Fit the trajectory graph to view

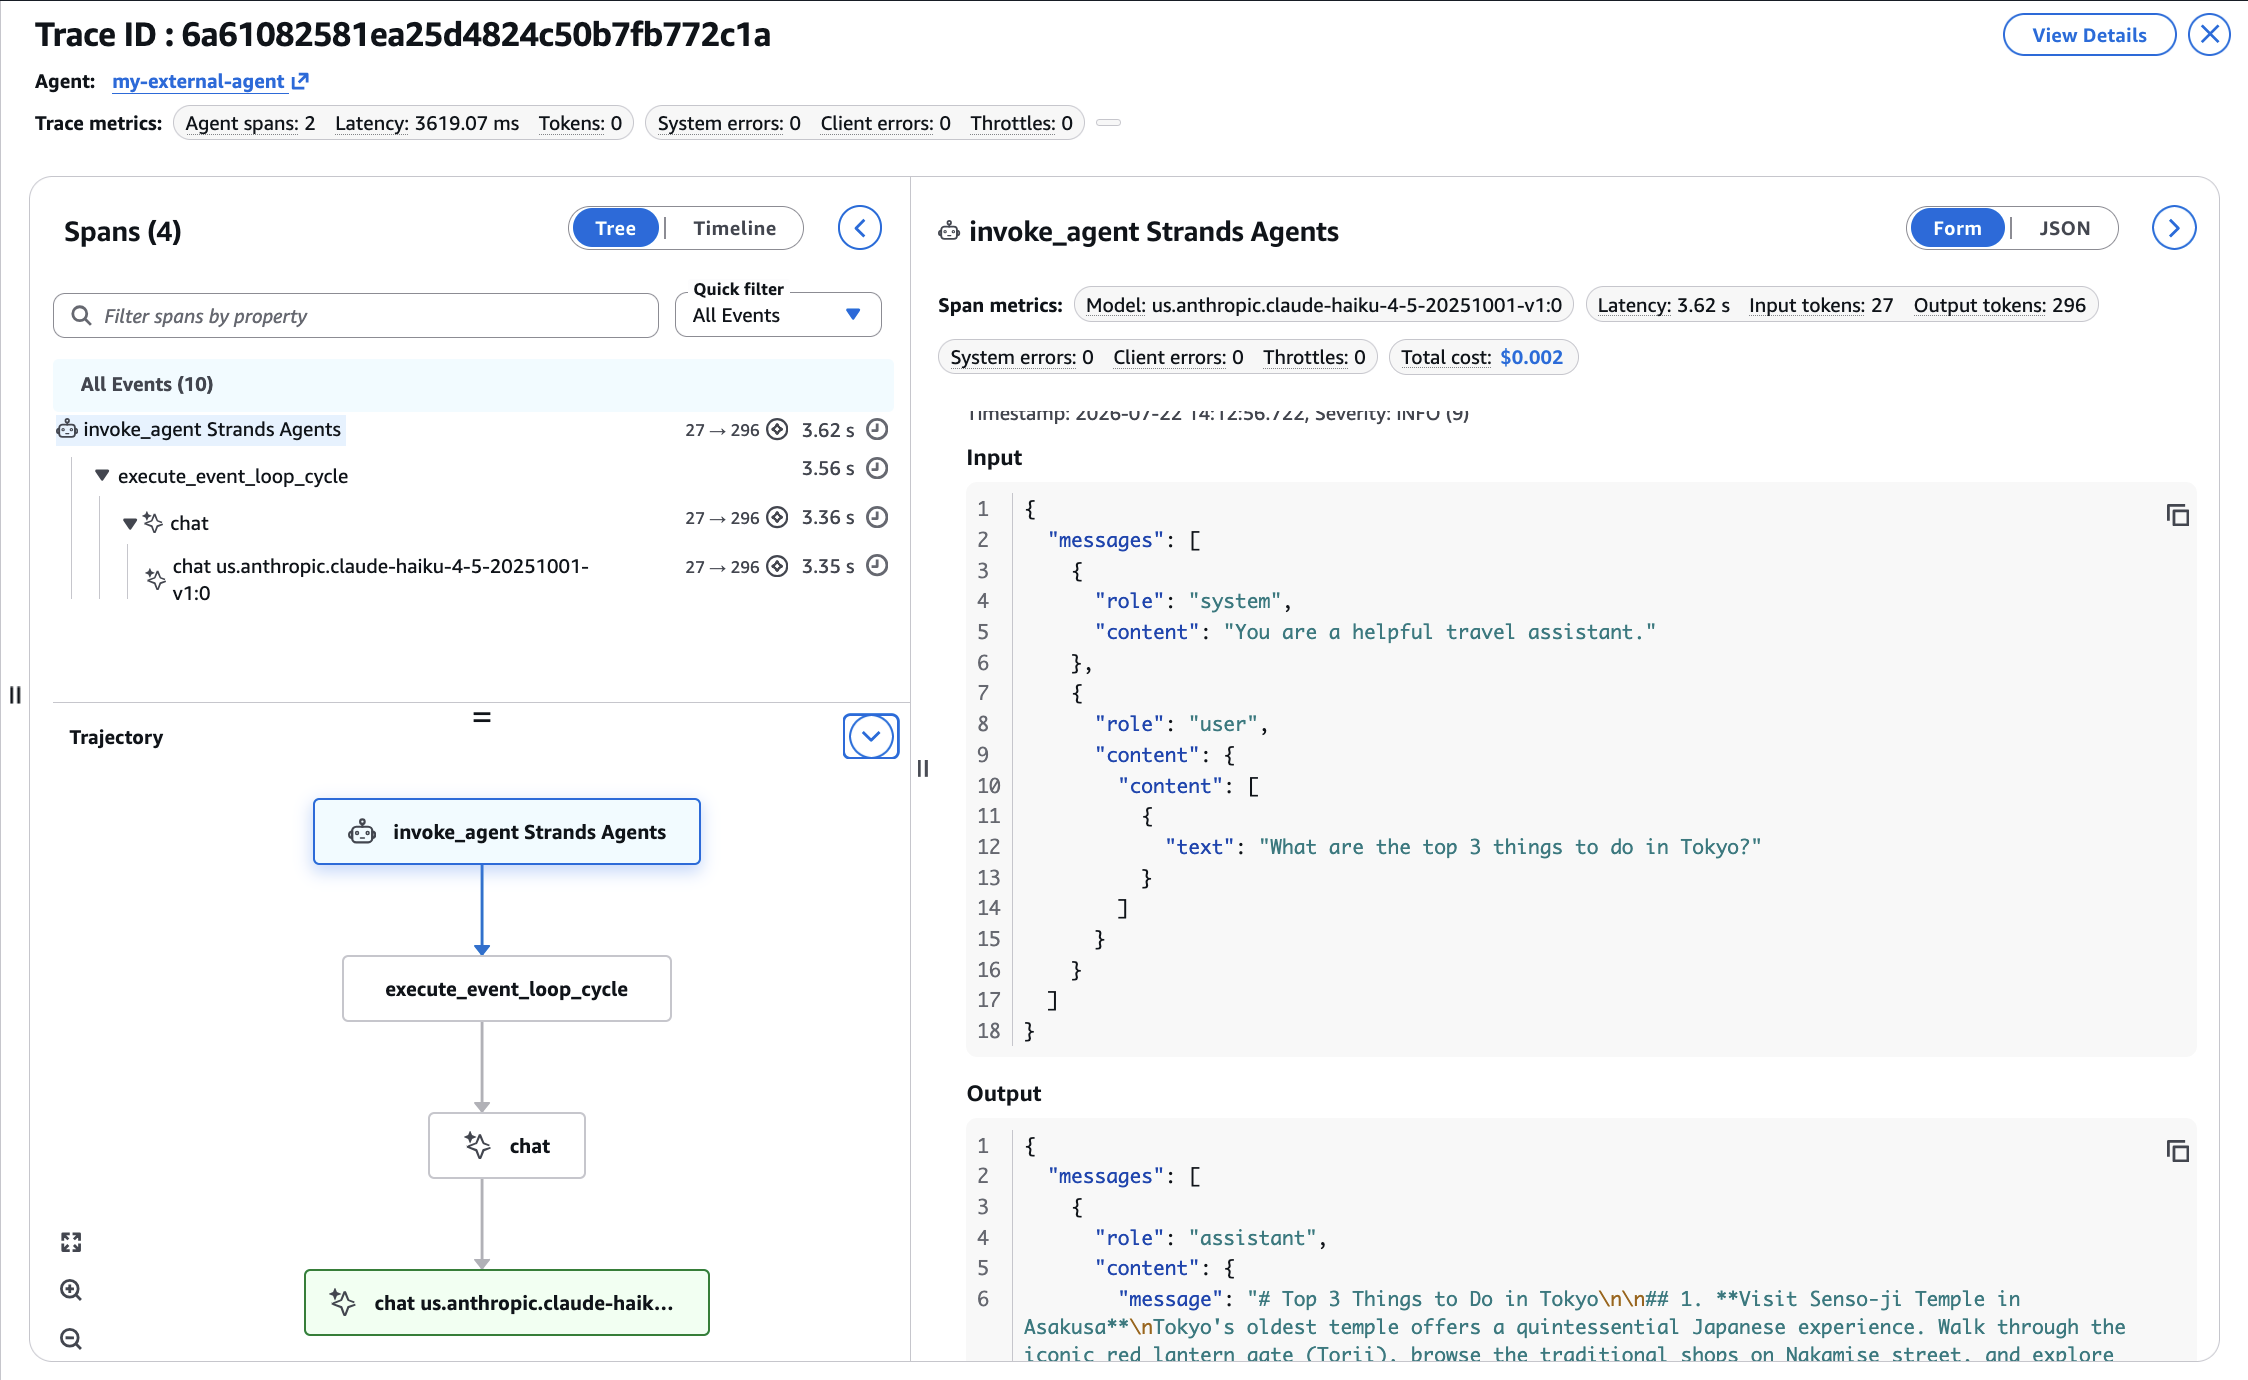pos(71,1242)
